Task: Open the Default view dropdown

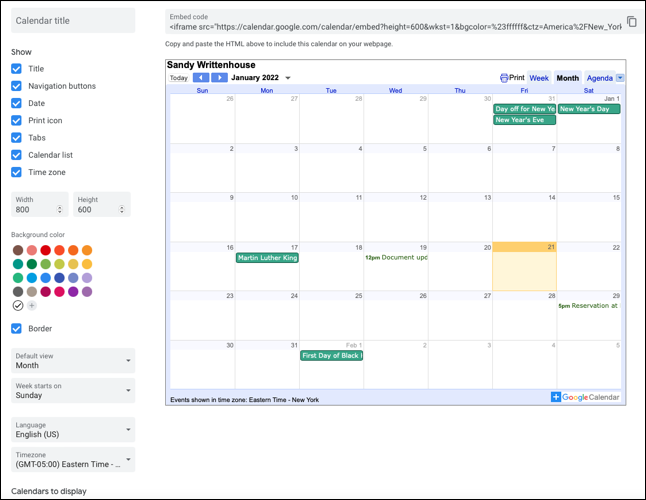Action: (x=73, y=361)
